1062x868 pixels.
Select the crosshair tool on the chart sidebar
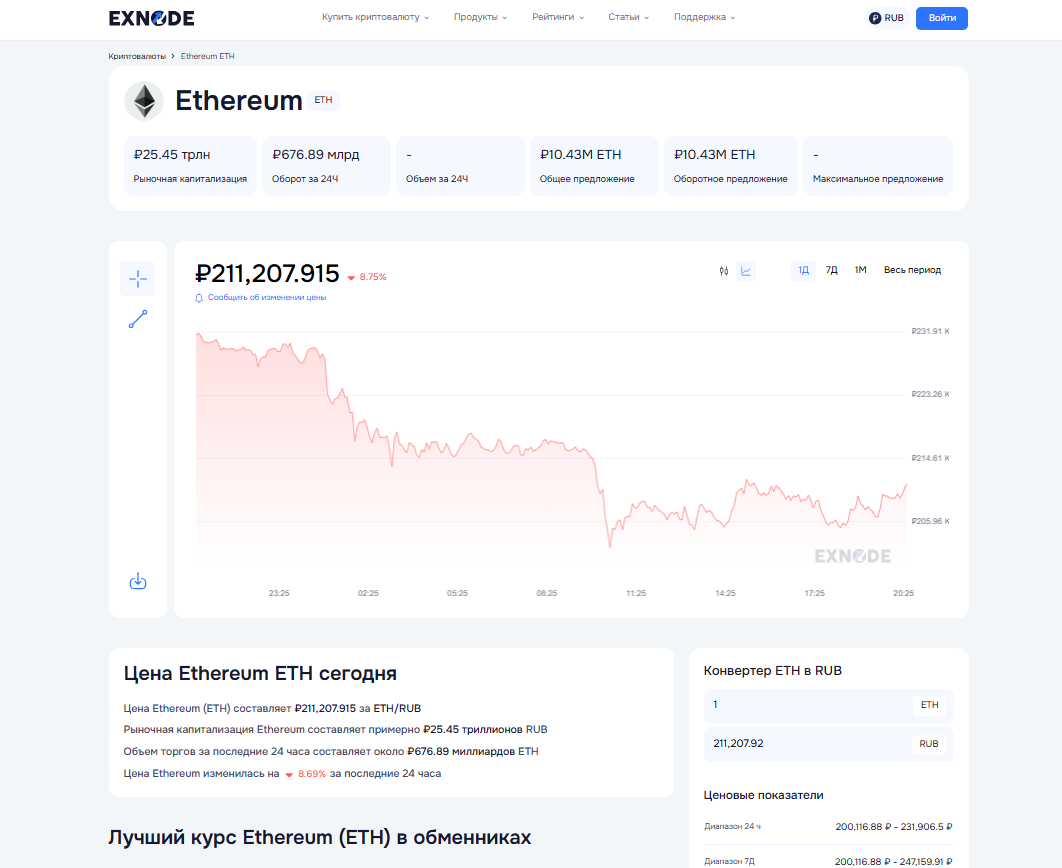138,278
